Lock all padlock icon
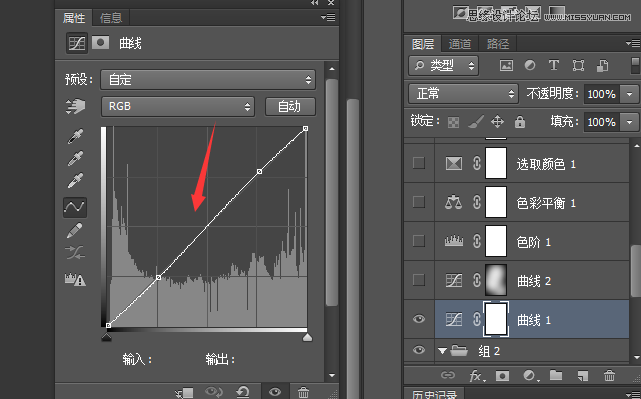Screen dimensions: 641x399 520,121
